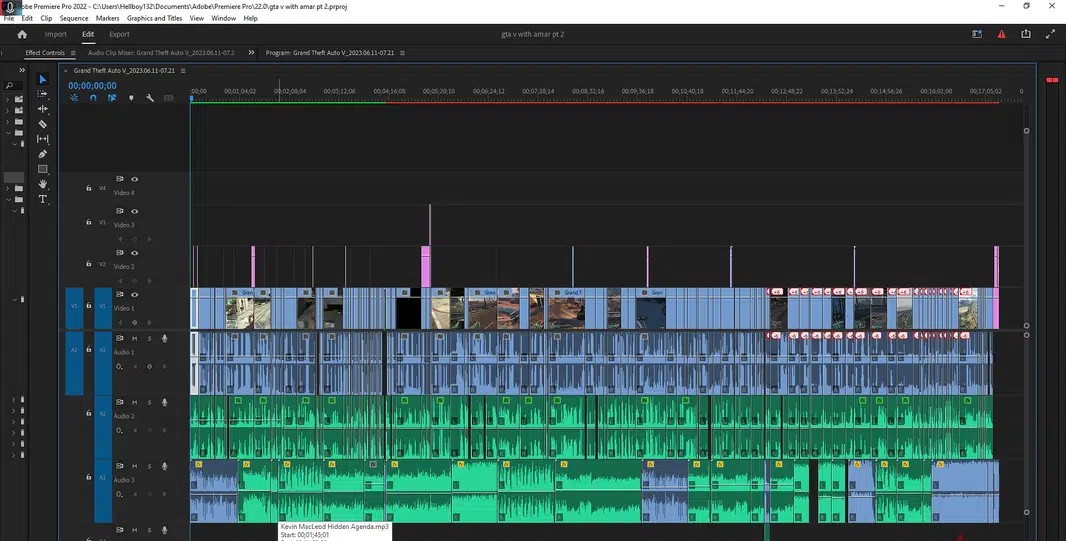1066x541 pixels.
Task: Open Audio 2 keyframe display options
Action: click(x=120, y=430)
